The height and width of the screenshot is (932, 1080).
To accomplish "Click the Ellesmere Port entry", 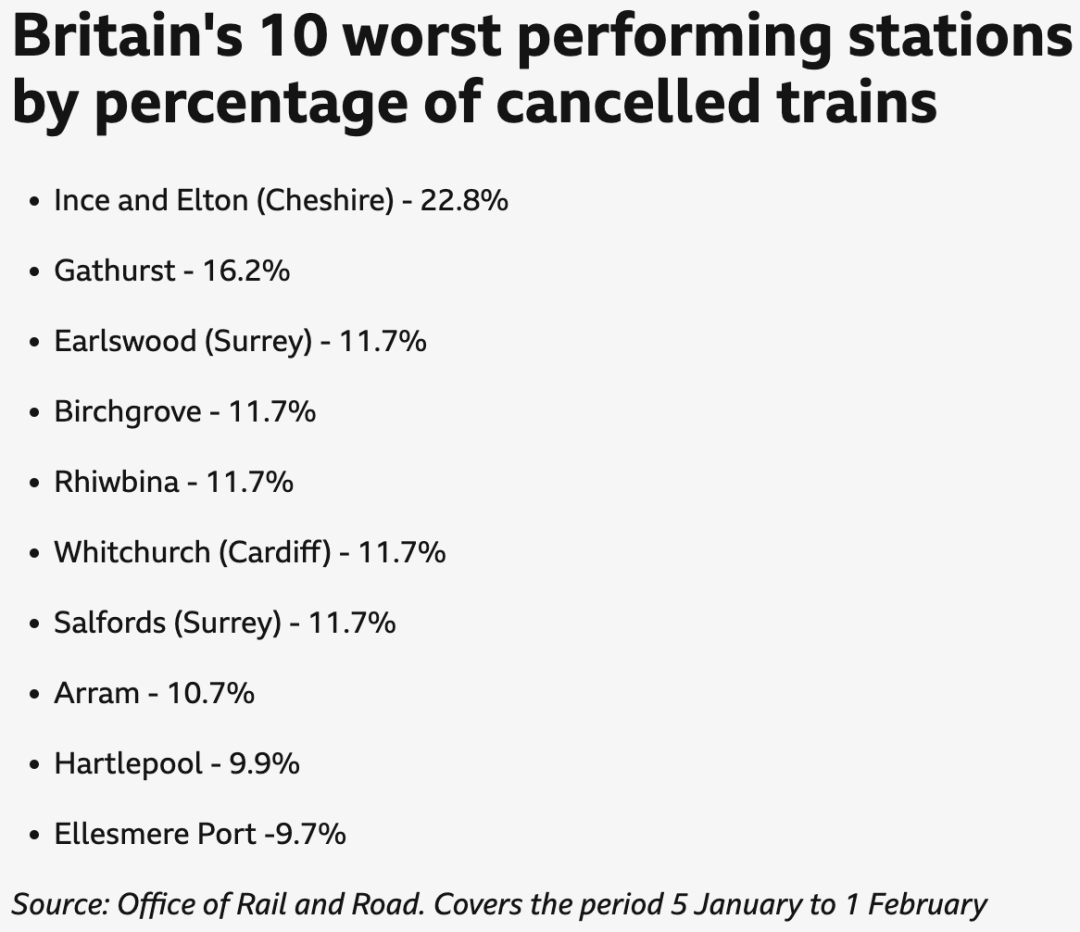I will click(x=200, y=834).
